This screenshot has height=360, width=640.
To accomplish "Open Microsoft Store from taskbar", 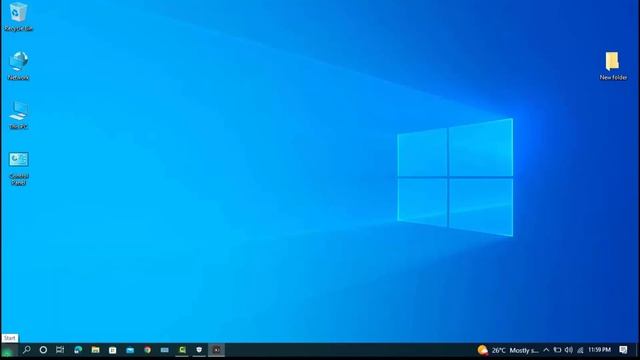I will [x=113, y=350].
